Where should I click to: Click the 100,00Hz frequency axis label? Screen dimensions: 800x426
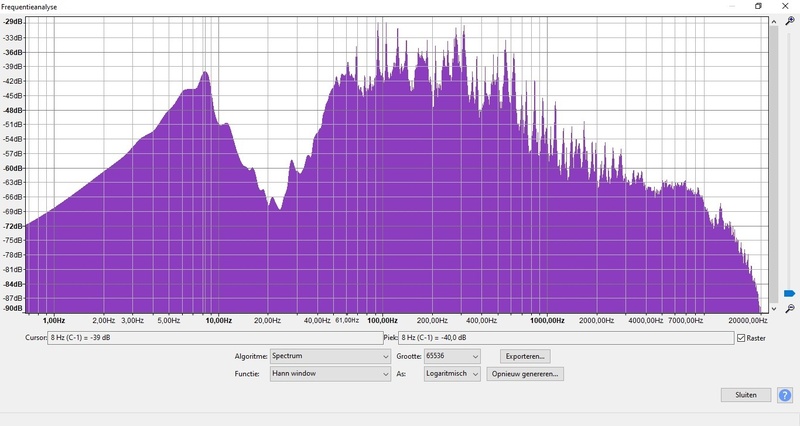382,321
